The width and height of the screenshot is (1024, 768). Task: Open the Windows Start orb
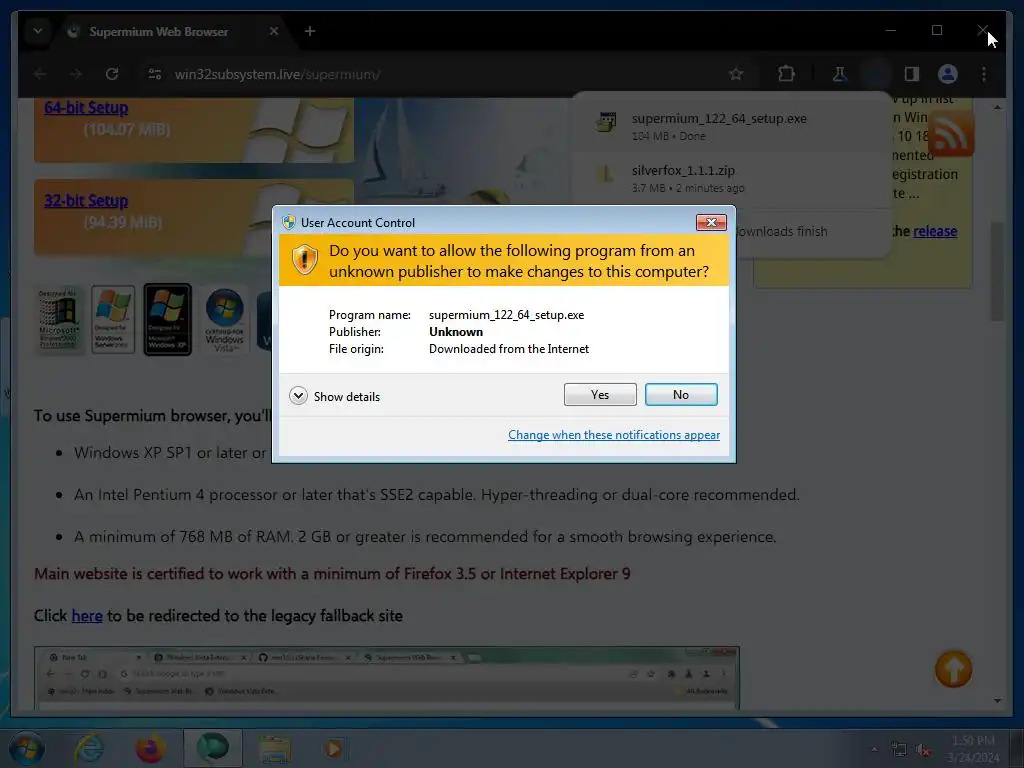coord(25,748)
